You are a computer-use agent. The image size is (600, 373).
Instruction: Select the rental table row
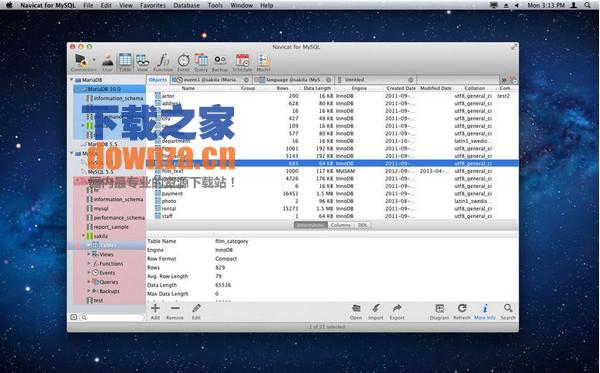click(x=332, y=208)
